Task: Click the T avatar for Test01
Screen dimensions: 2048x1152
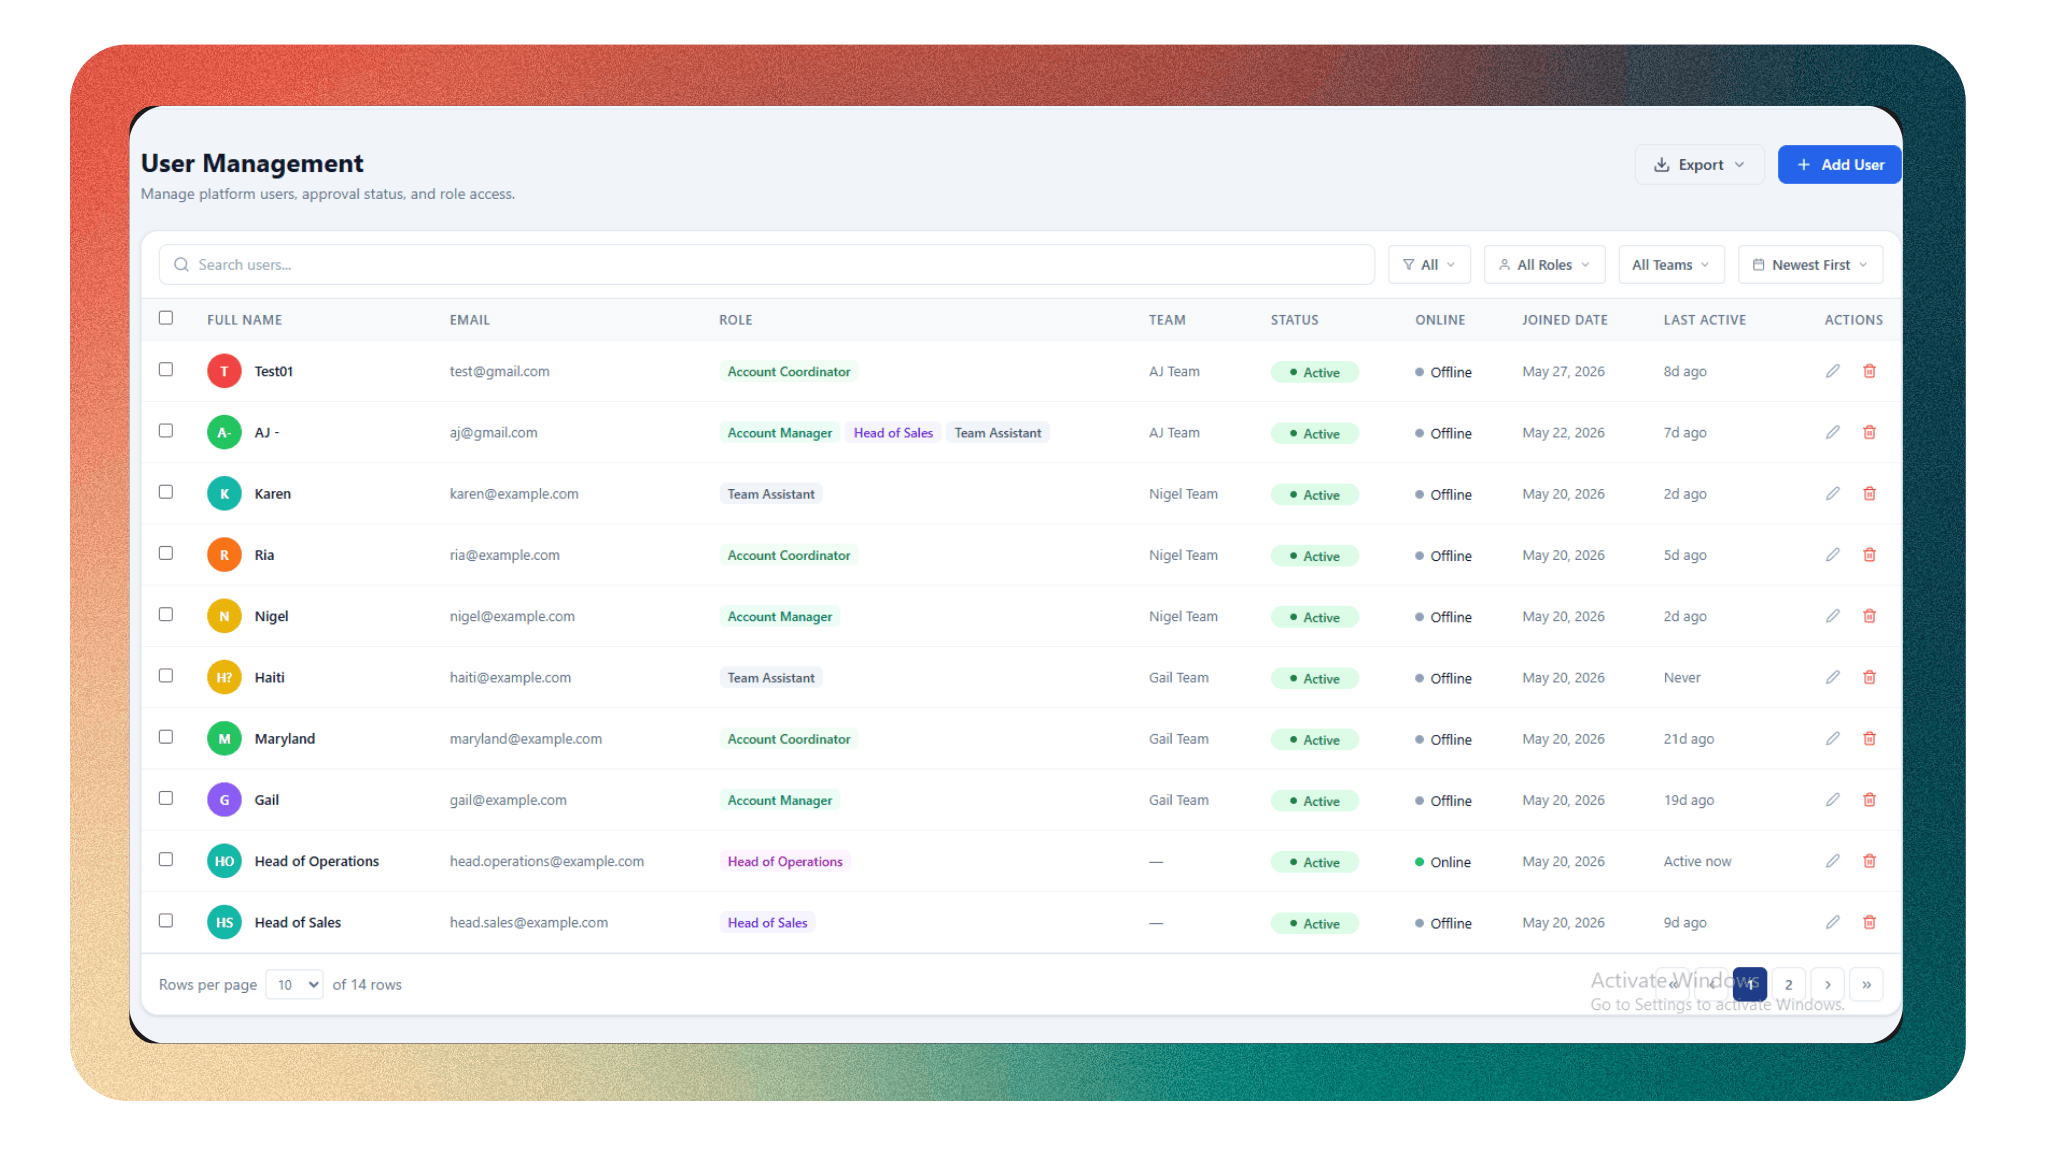Action: [x=224, y=371]
